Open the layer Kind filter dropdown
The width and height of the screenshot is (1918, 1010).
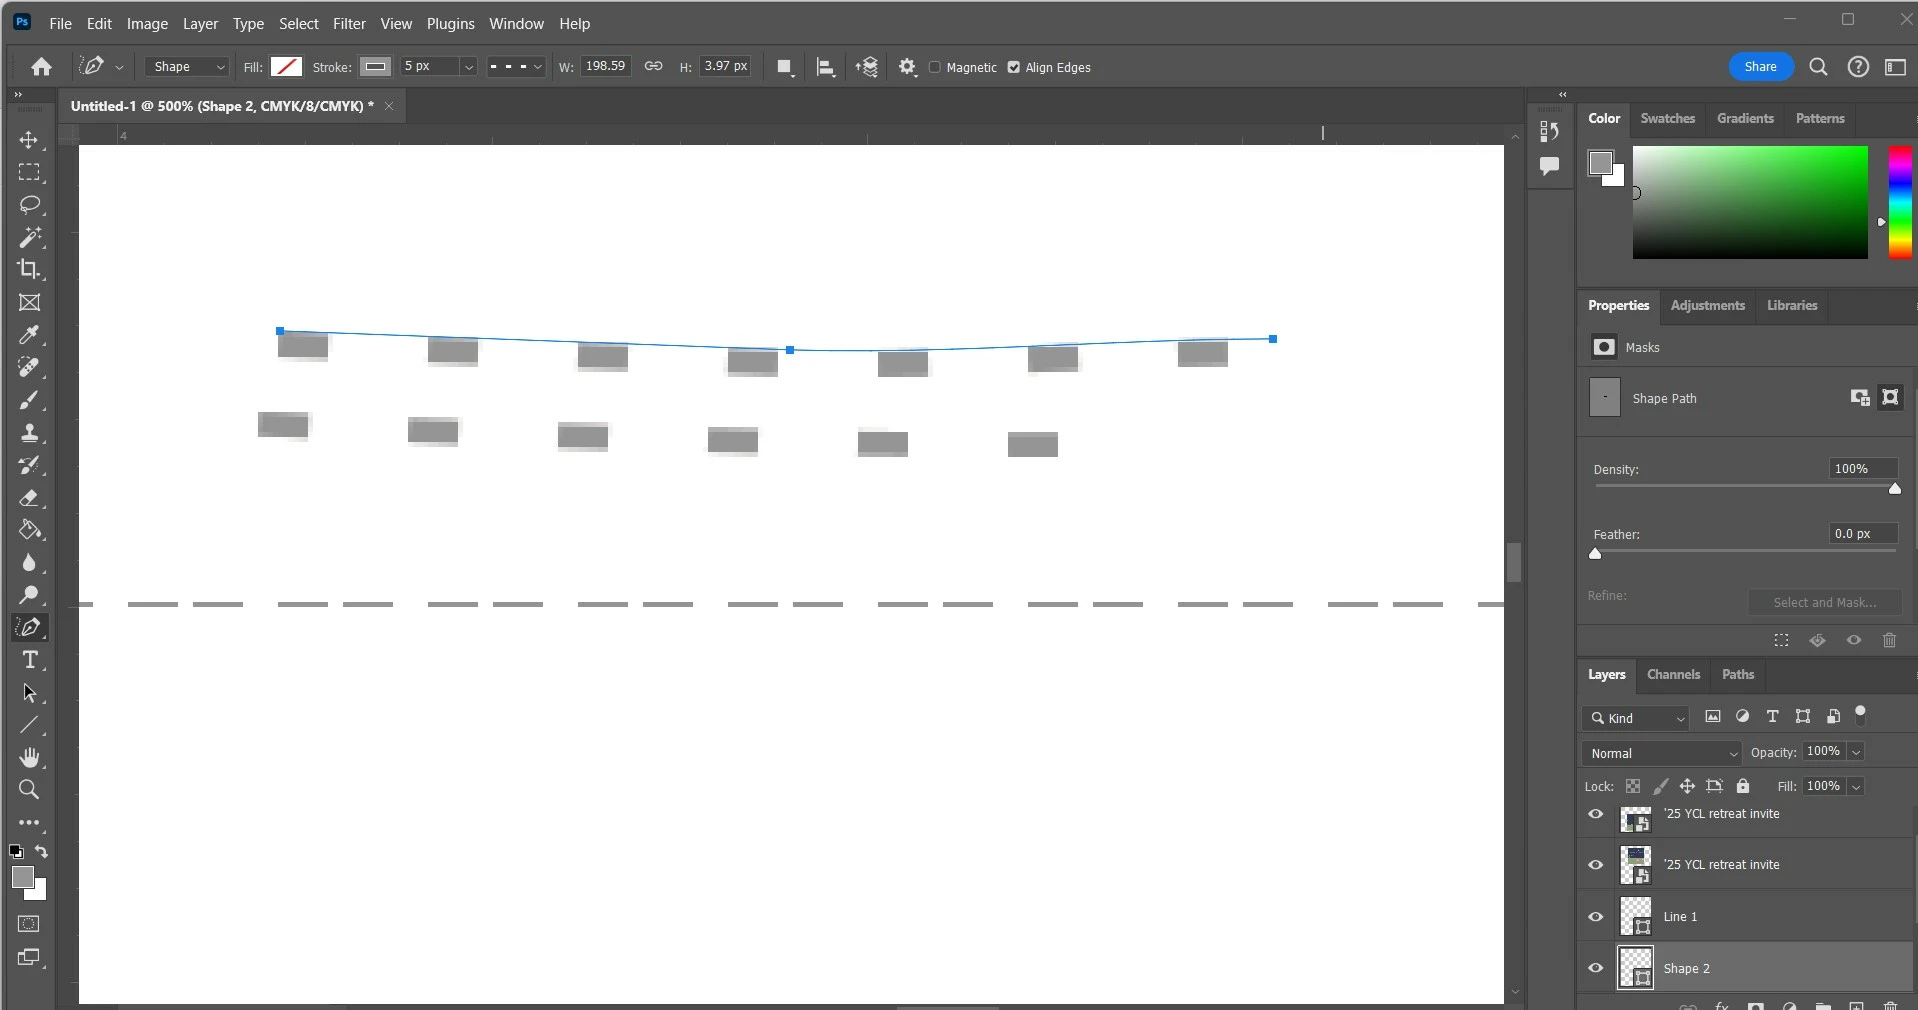(1636, 718)
